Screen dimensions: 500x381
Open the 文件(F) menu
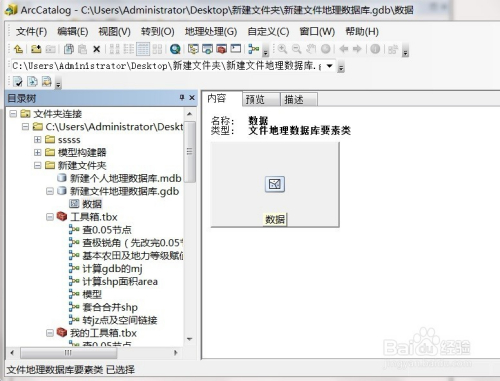[31, 32]
